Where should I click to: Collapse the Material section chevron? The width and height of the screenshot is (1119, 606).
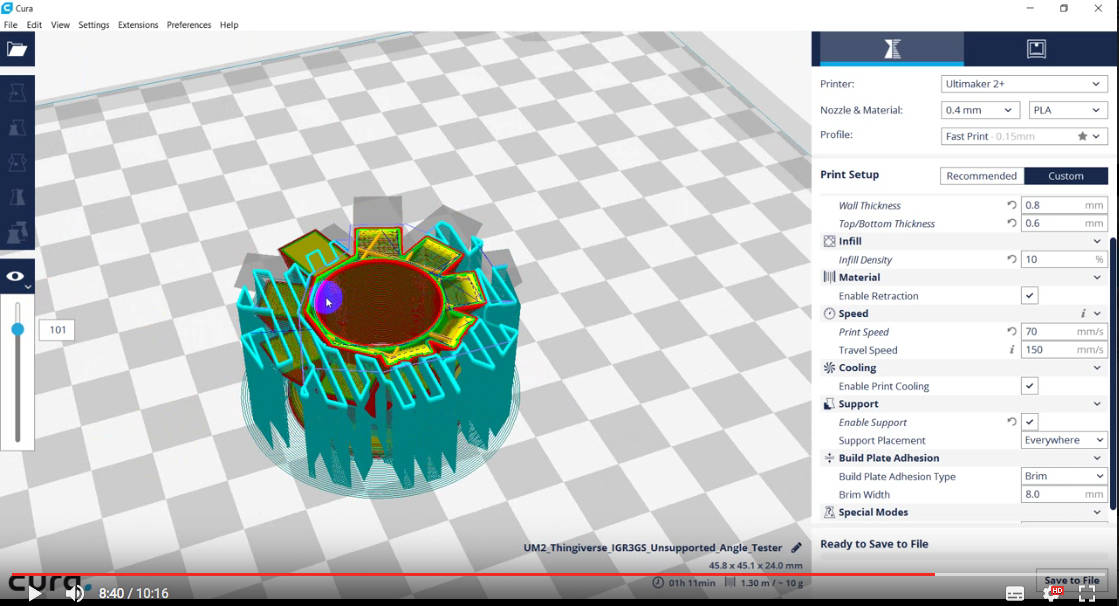click(1097, 278)
